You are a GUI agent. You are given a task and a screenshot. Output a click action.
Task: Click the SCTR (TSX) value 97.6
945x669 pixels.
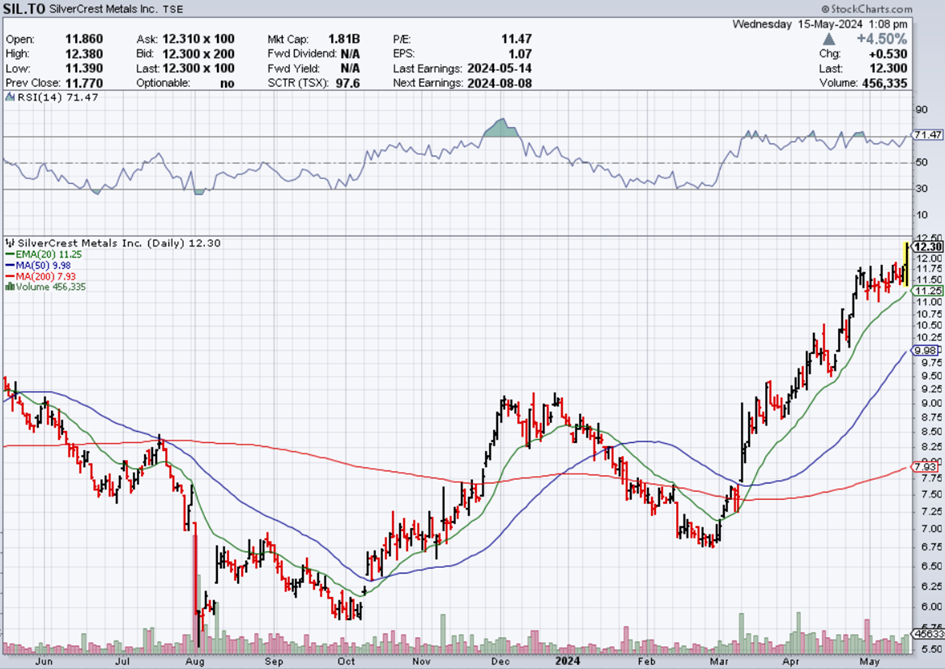[348, 83]
